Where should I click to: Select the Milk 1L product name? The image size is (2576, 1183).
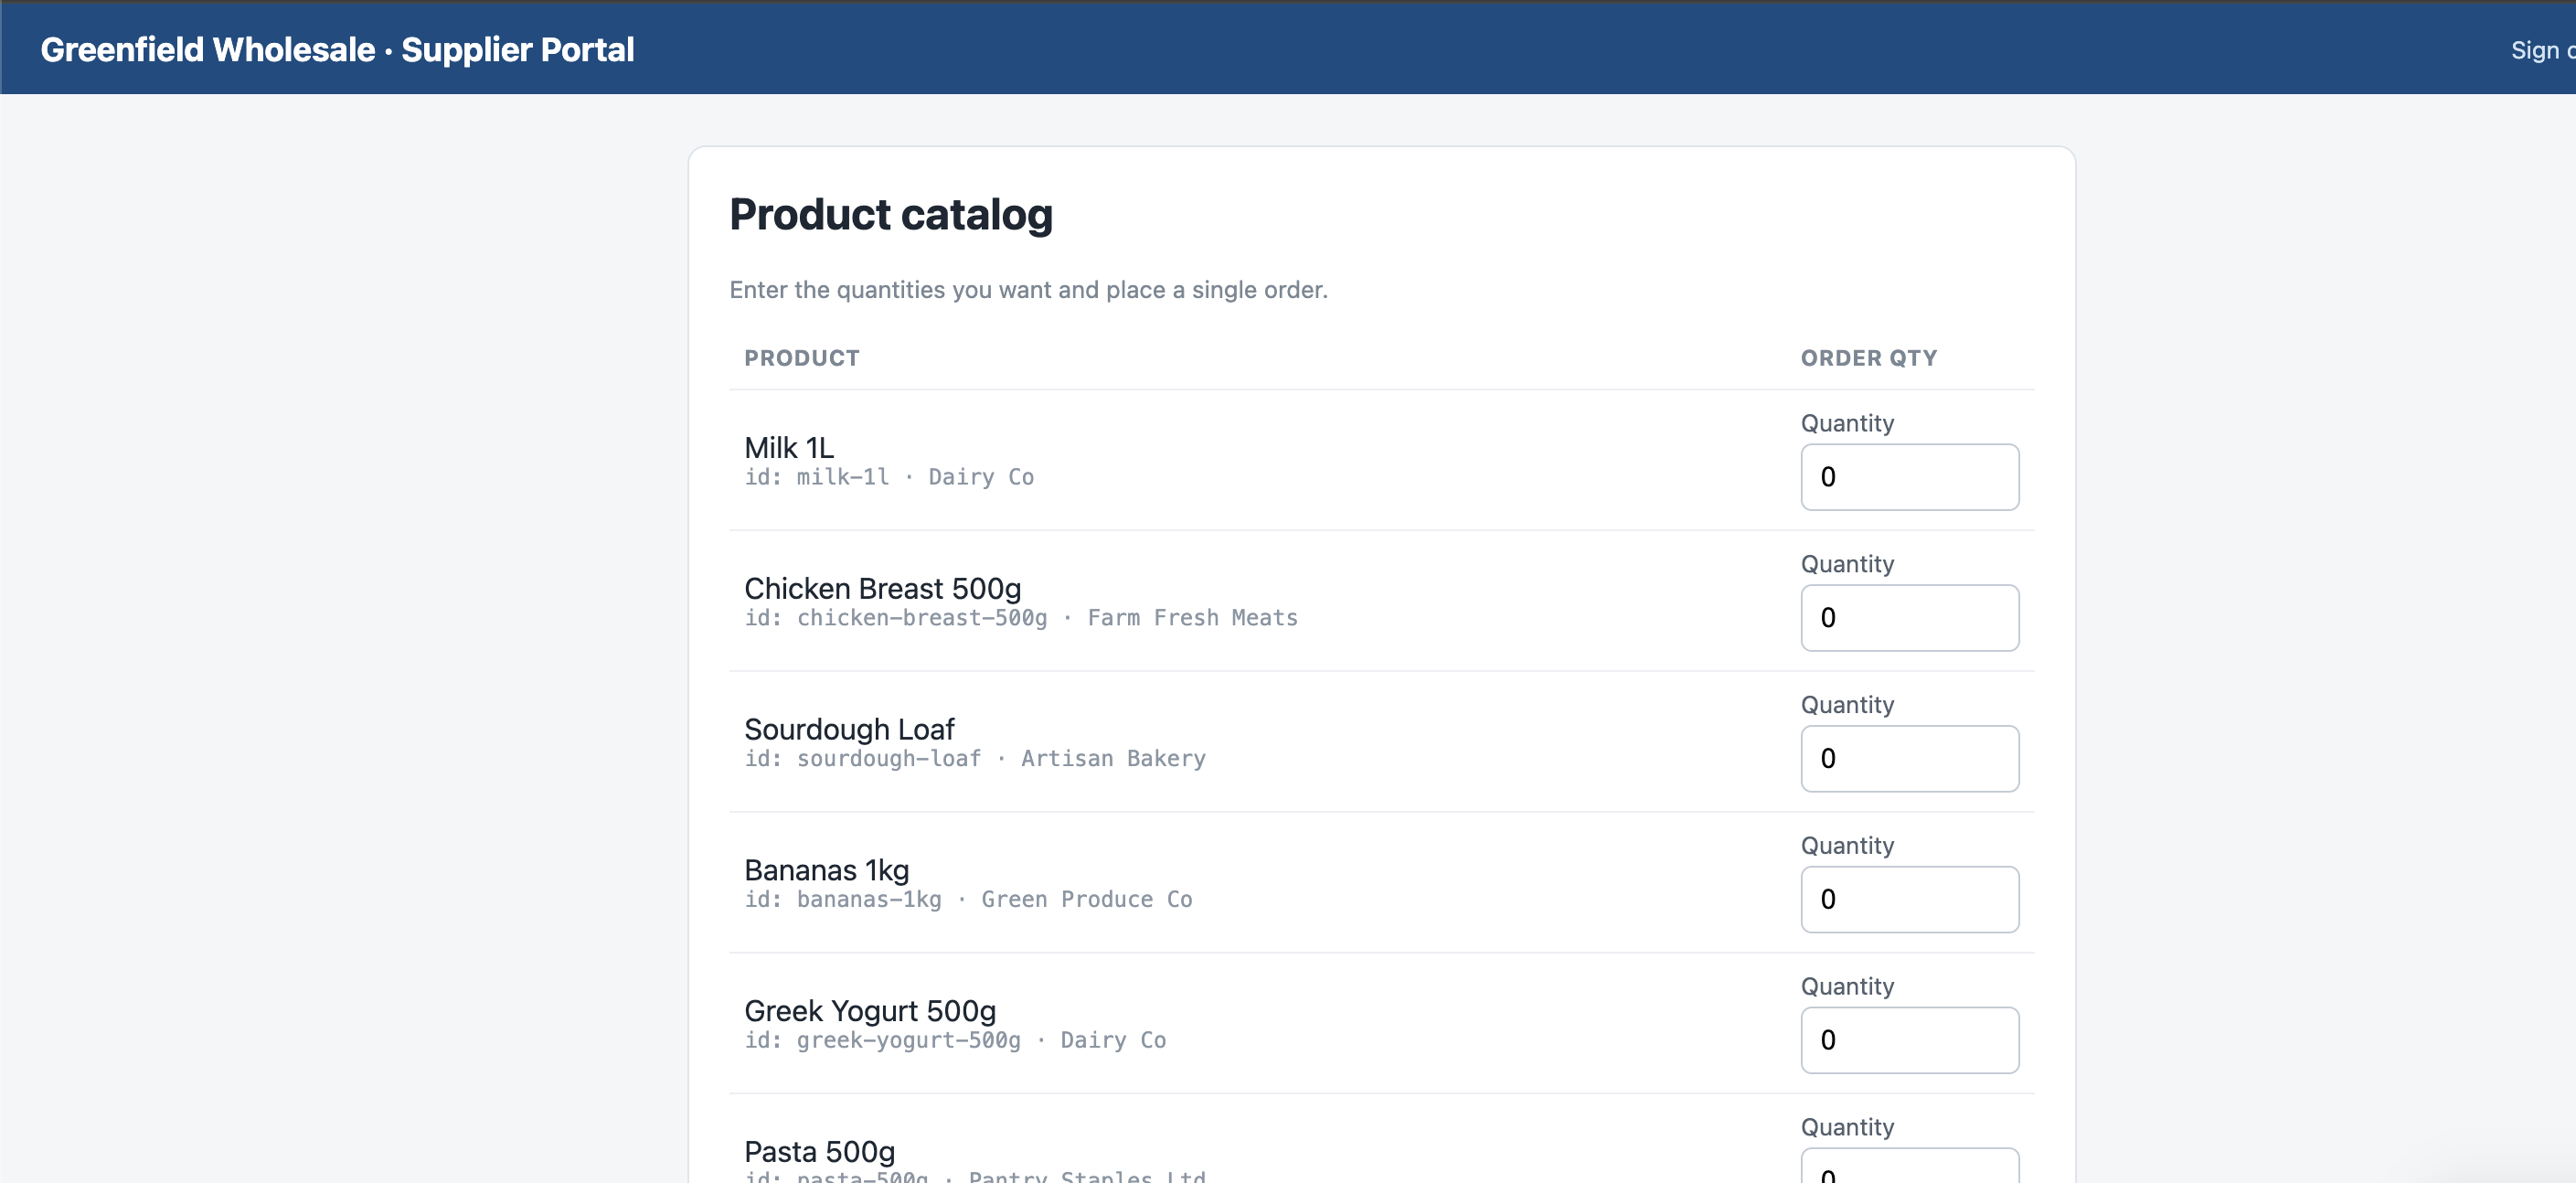pos(789,447)
